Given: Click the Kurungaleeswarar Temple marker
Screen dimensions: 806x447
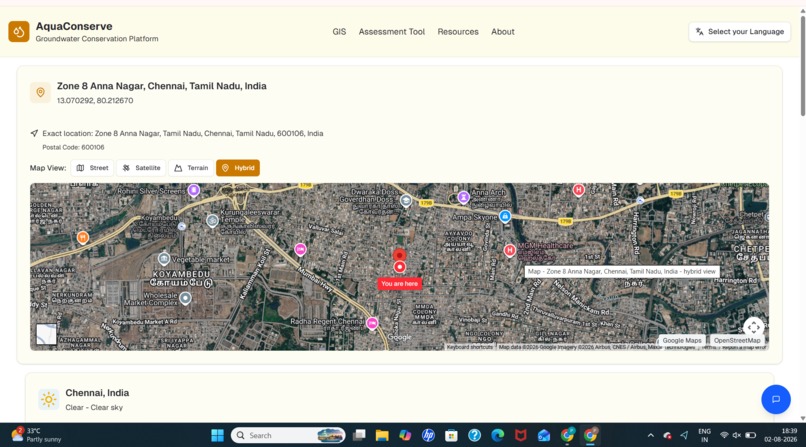Looking at the screenshot, I should point(212,221).
